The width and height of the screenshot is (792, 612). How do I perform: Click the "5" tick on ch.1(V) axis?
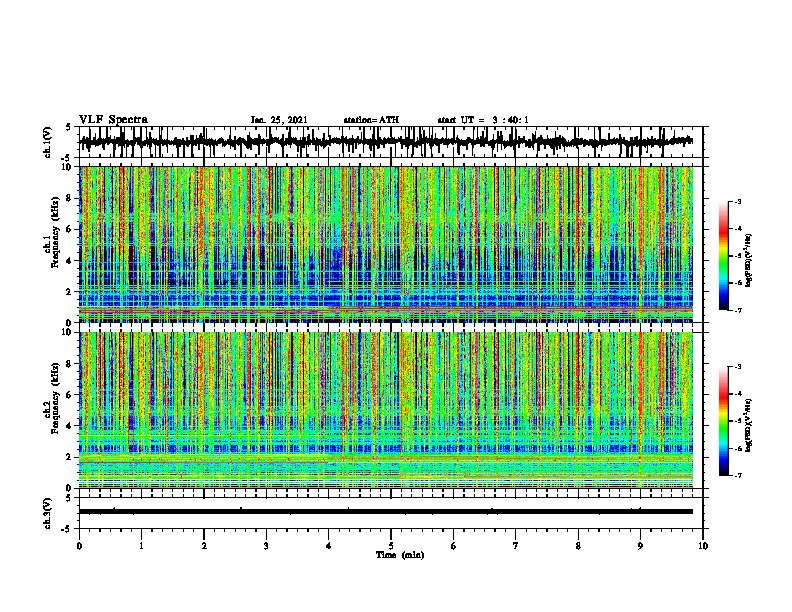[x=69, y=128]
